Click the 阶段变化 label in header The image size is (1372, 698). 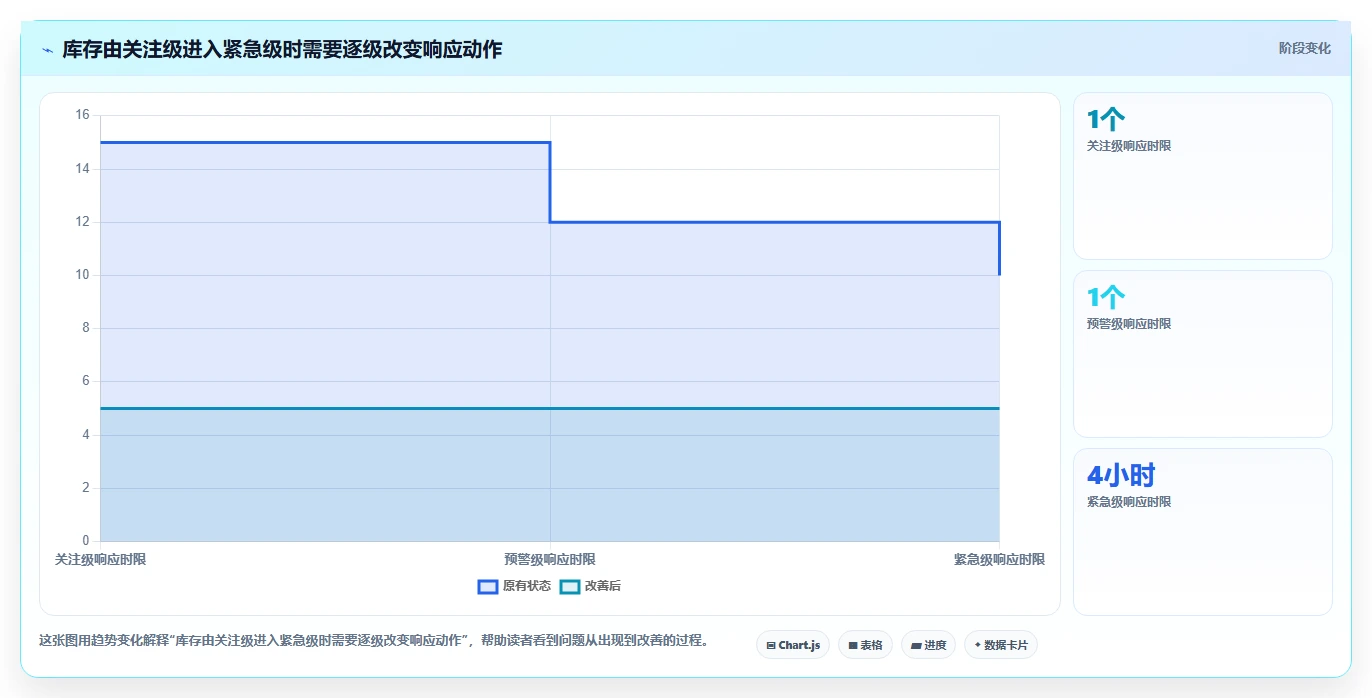tap(1305, 48)
